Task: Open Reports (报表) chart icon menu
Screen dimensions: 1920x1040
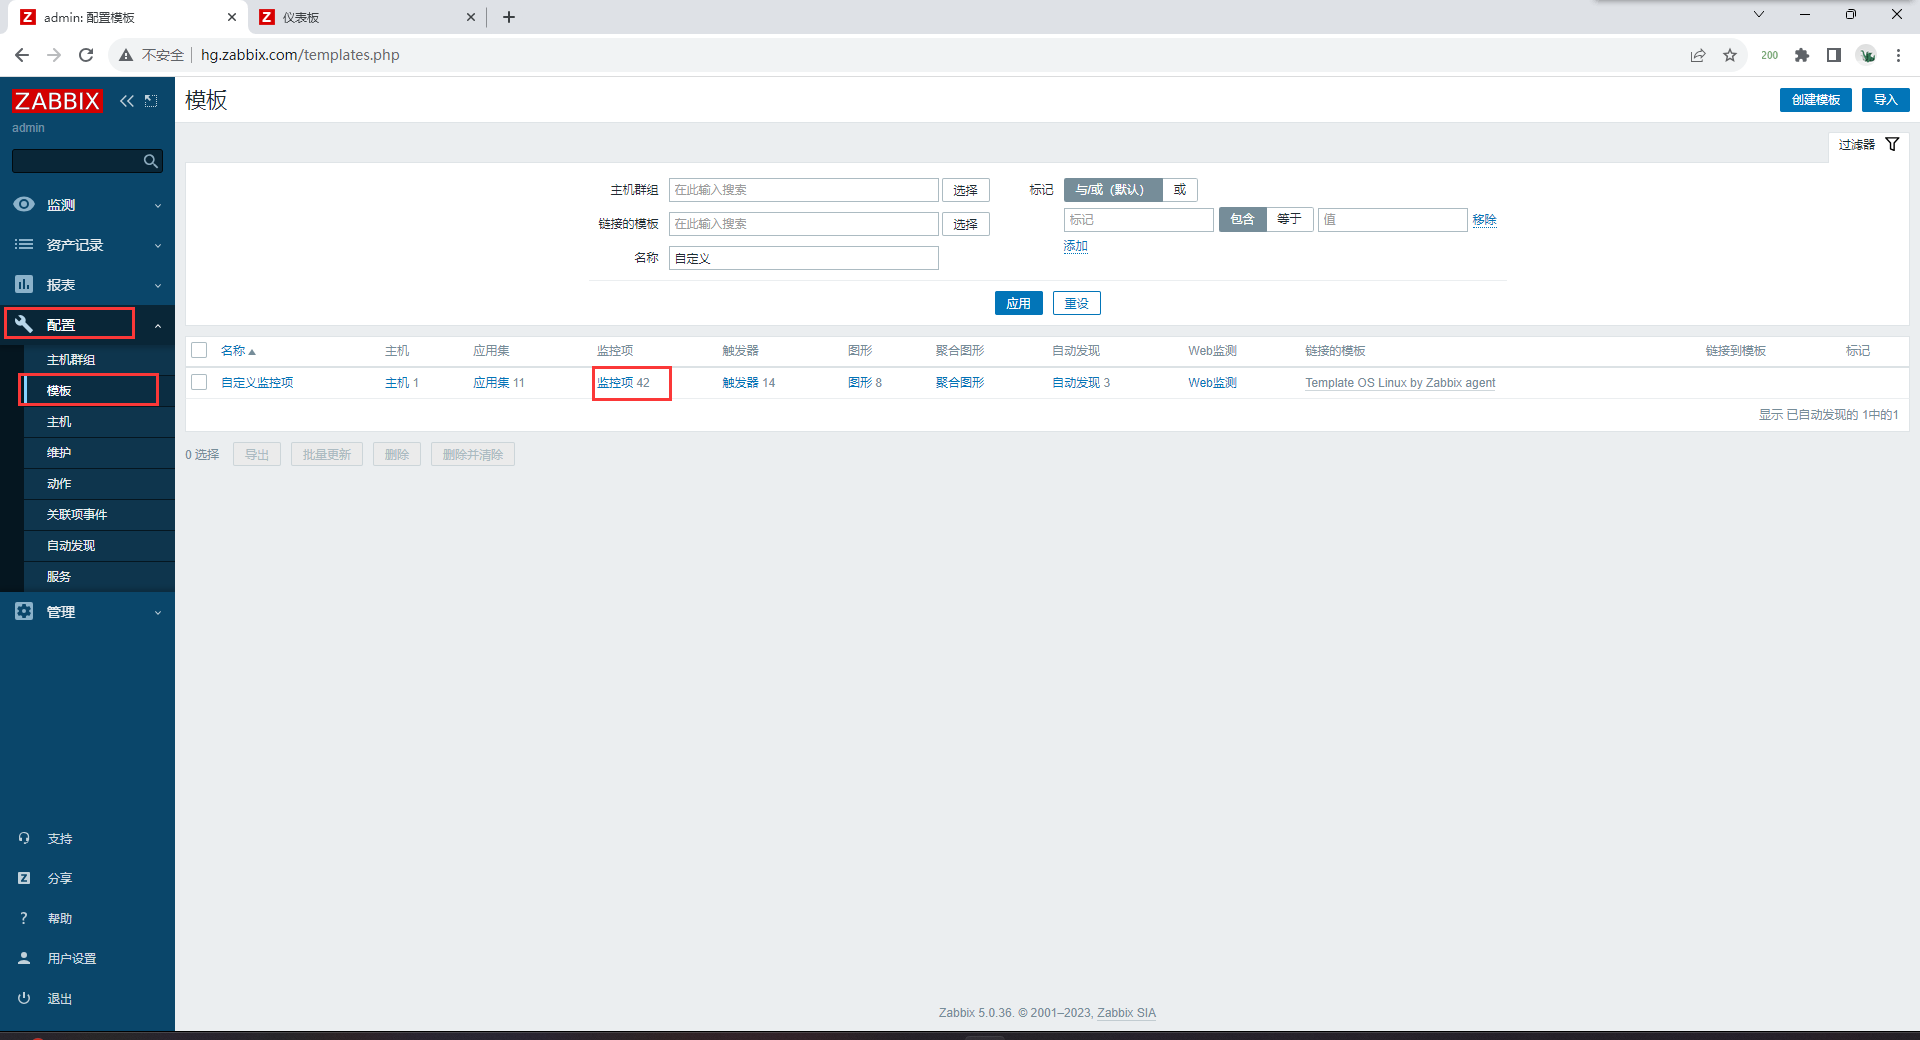Action: pos(24,284)
